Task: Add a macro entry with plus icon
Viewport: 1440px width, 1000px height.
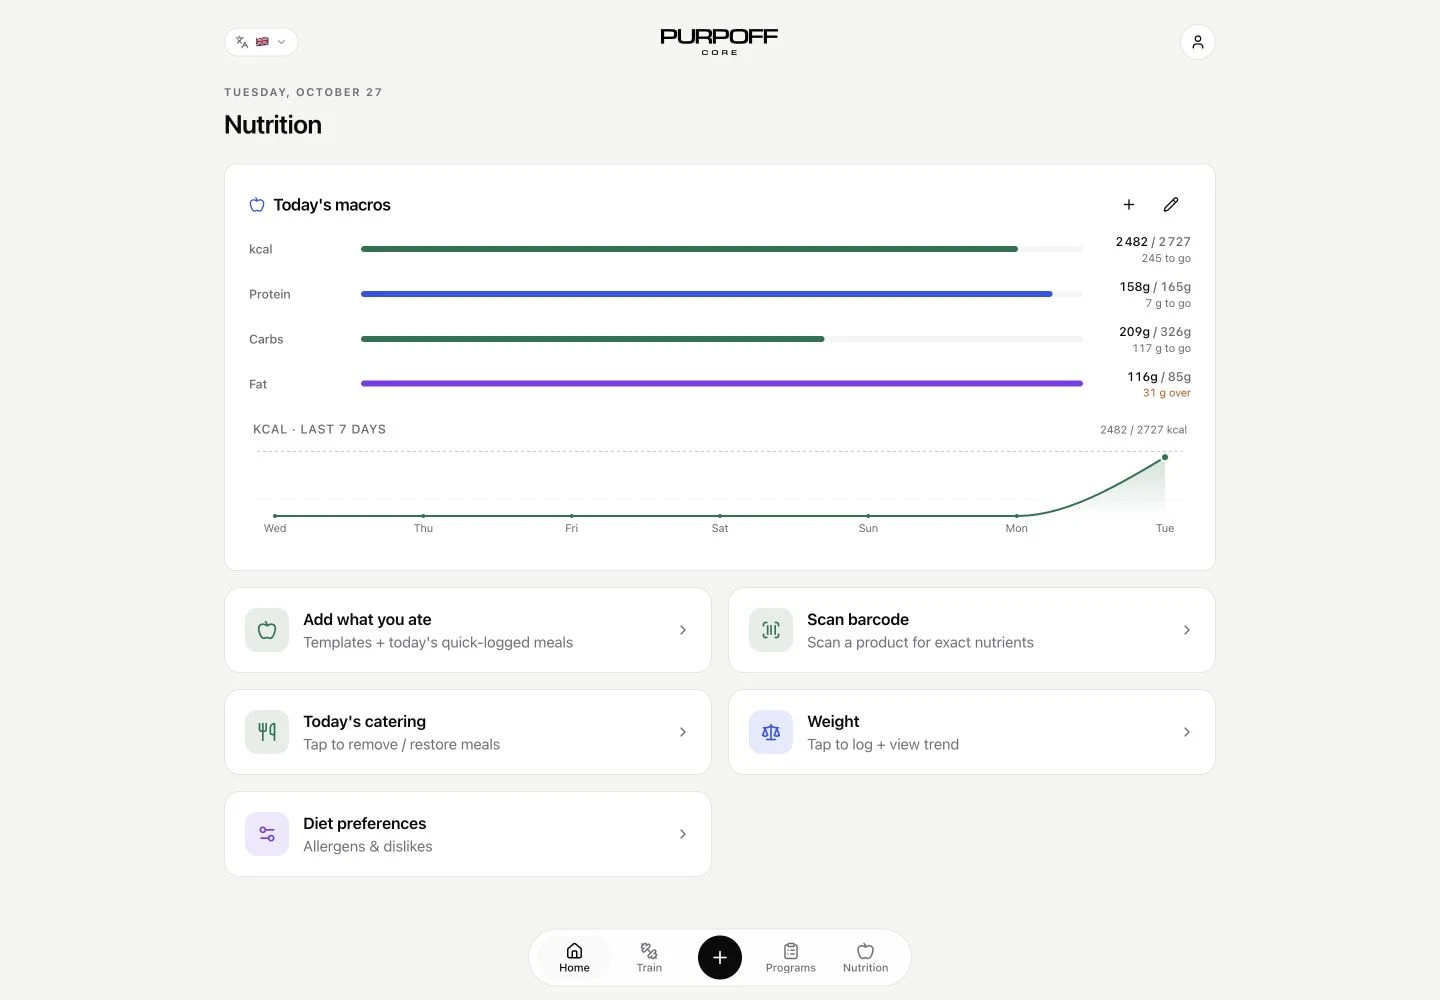Action: [x=1129, y=204]
